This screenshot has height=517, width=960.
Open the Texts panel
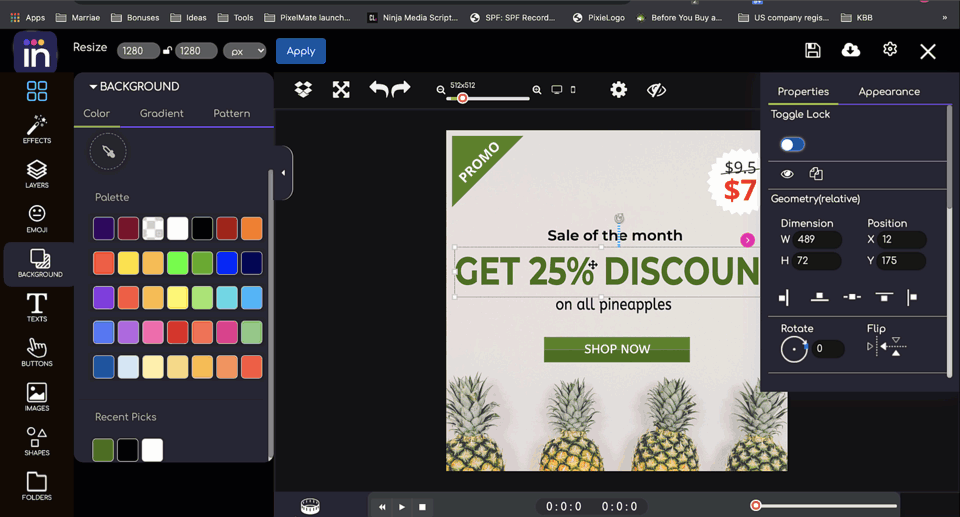click(37, 308)
